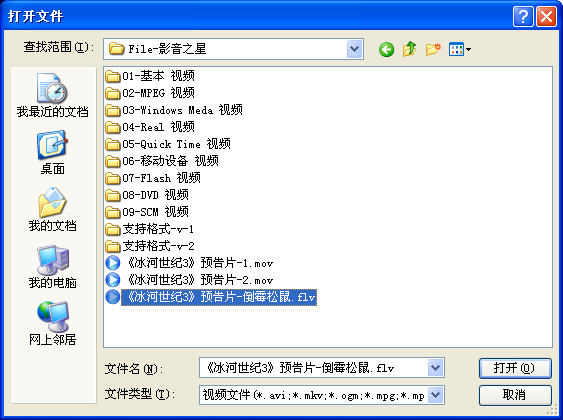Open 网上邻居 in the places bar
The image size is (563, 420).
tap(52, 323)
